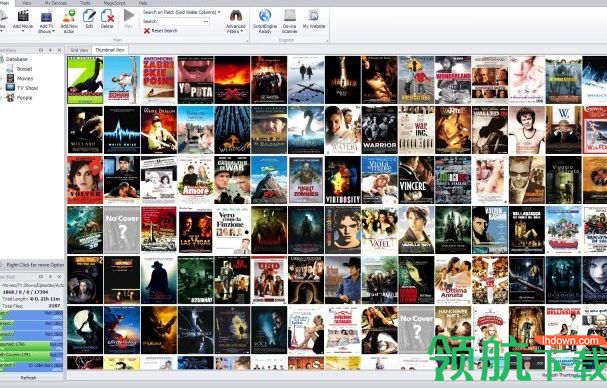
Task: Toggle auto-hide pin on statistics panel
Action: point(50,277)
